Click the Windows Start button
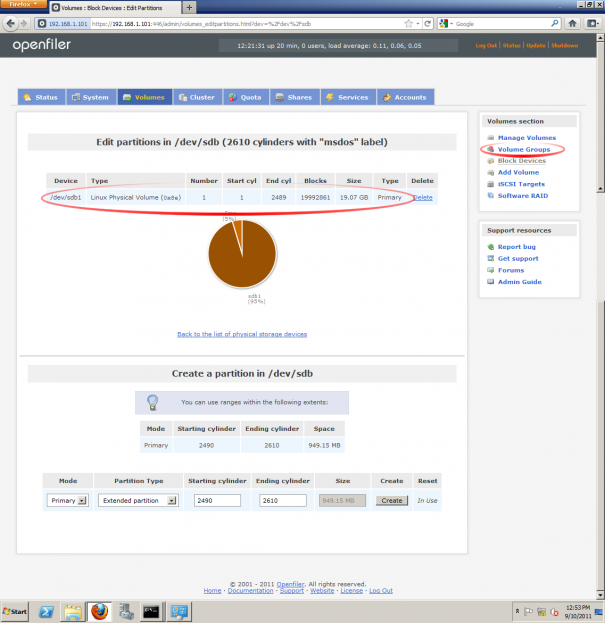Viewport: 605px width, 623px height. click(15, 612)
